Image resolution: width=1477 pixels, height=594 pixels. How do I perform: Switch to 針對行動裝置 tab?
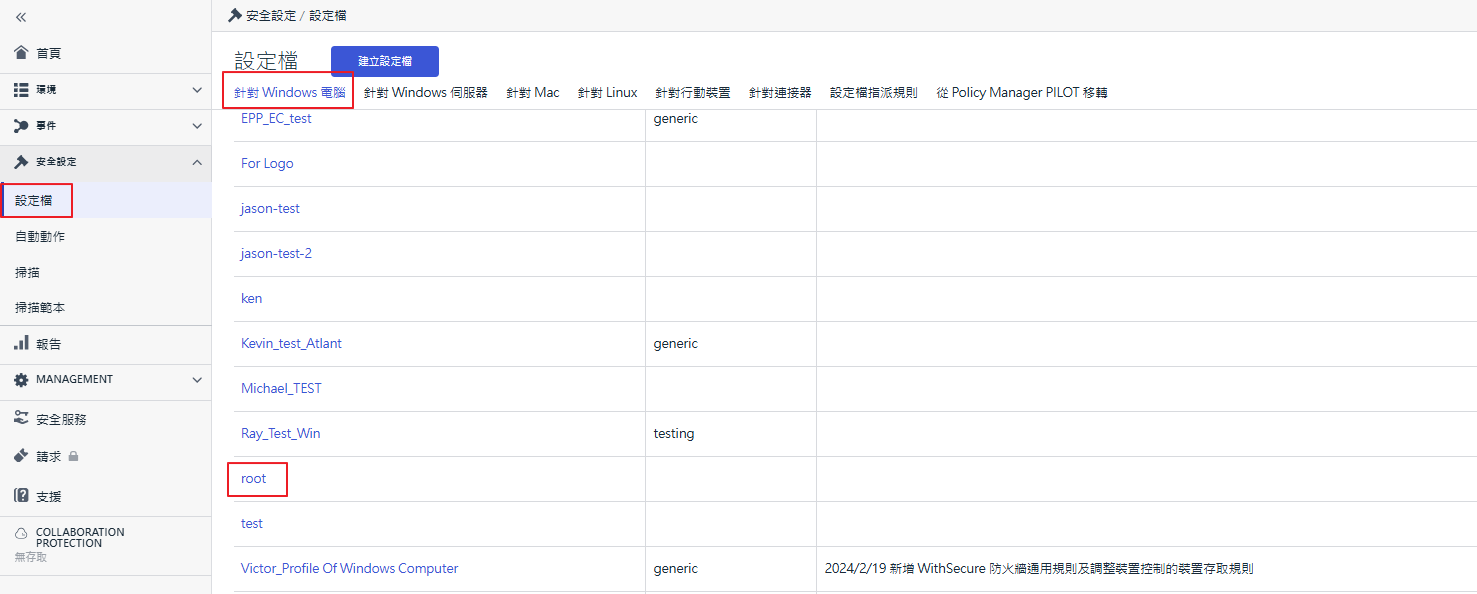693,92
